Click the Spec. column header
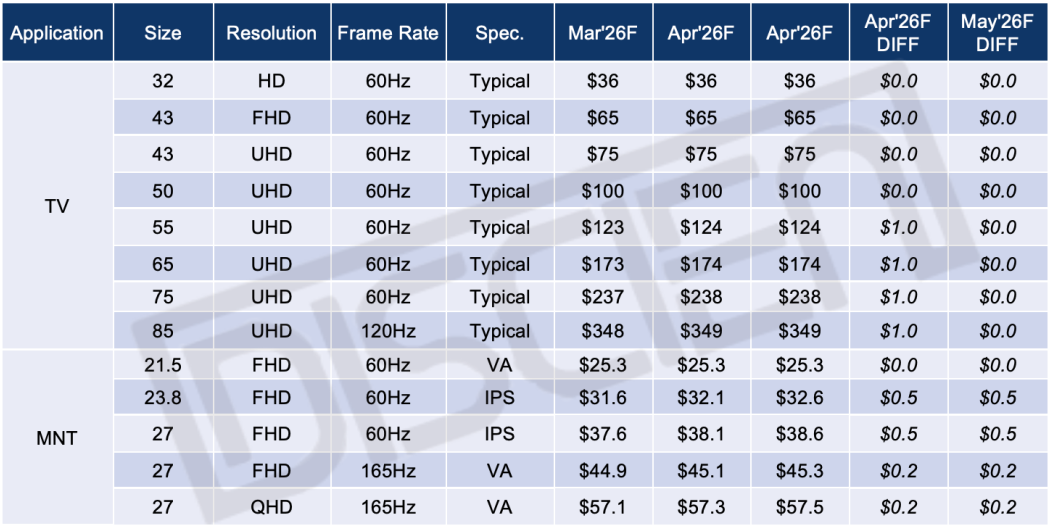The image size is (1050, 528). [499, 33]
